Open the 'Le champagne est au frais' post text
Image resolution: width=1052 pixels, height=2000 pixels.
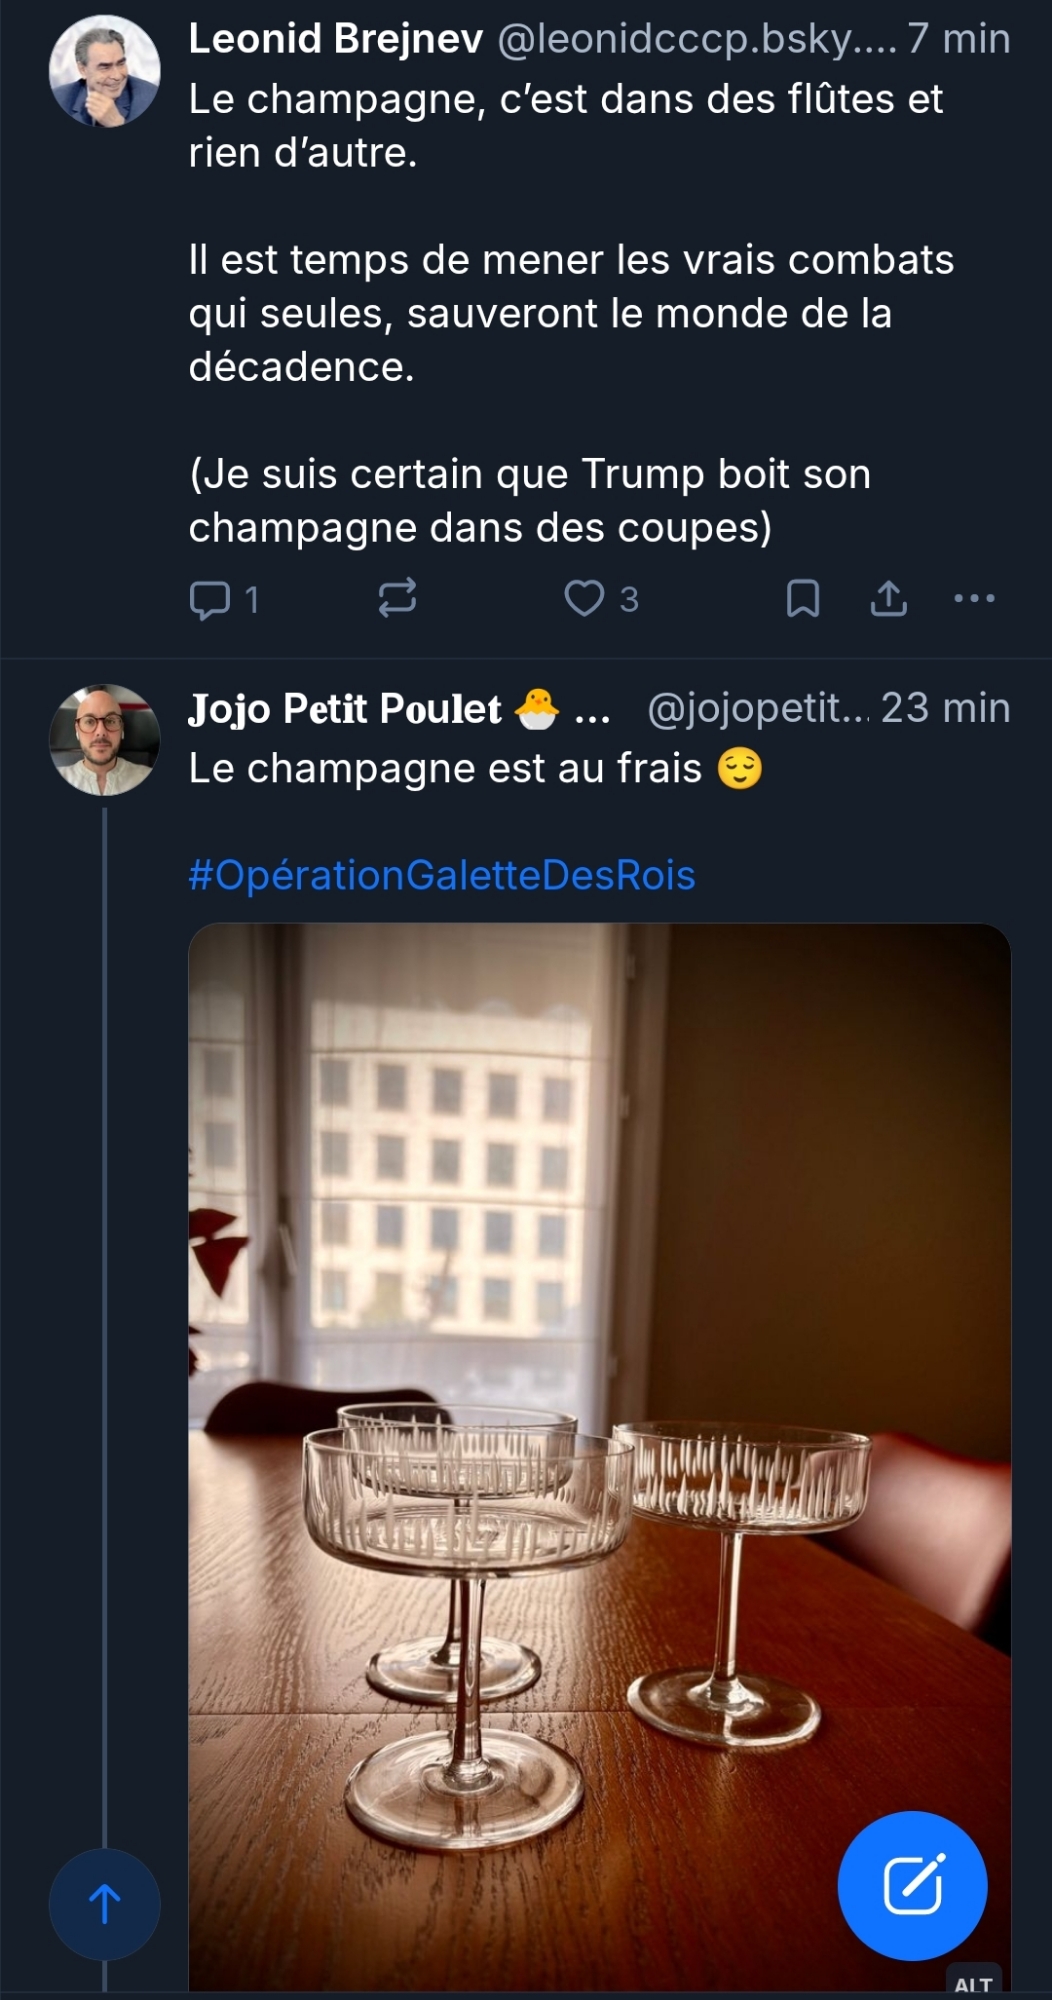click(x=445, y=769)
